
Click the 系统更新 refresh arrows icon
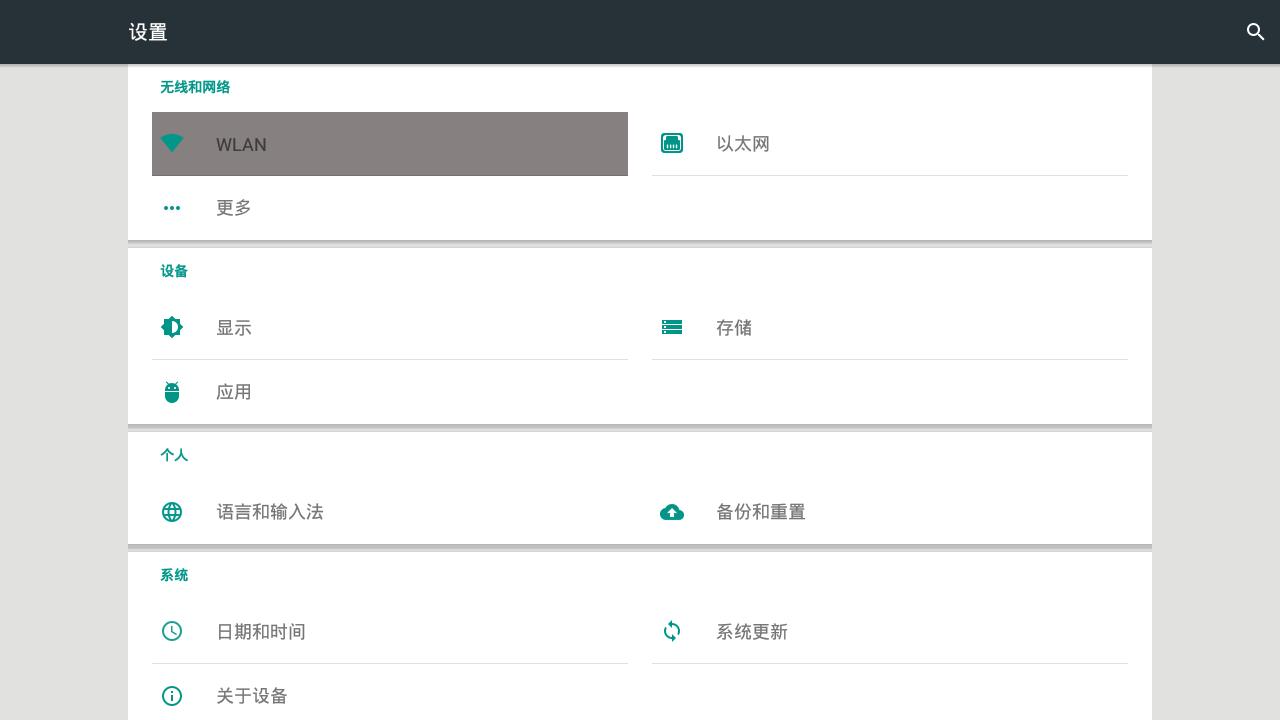672,631
